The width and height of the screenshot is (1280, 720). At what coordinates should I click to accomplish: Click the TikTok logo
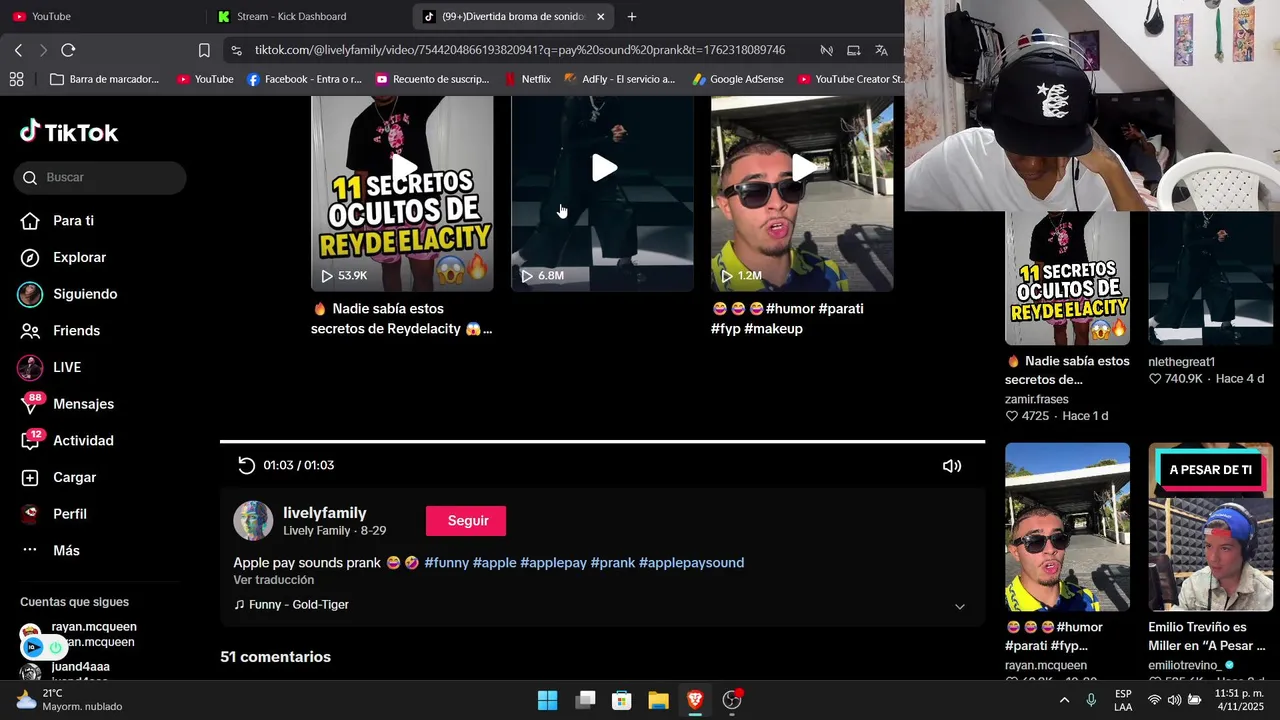pos(69,132)
